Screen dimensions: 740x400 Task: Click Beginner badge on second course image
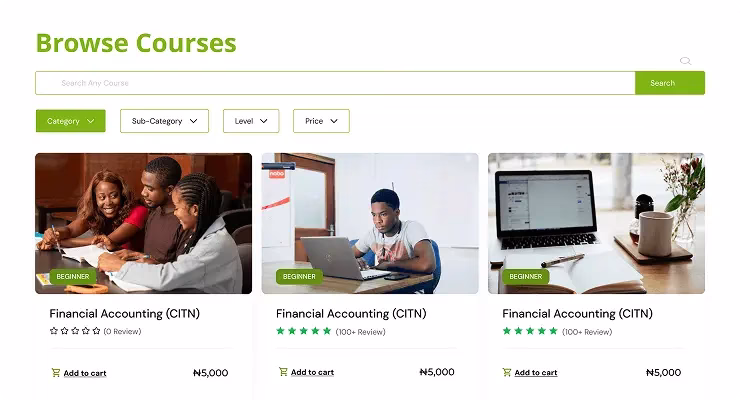[299, 276]
